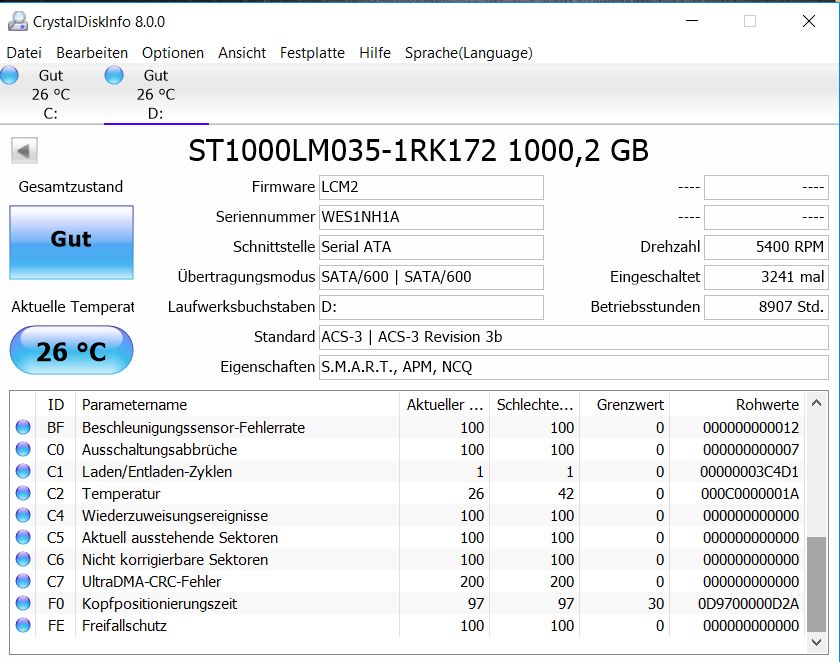Select the blue health status dot for drive C:
Image resolution: width=840 pixels, height=662 pixels.
coord(12,74)
